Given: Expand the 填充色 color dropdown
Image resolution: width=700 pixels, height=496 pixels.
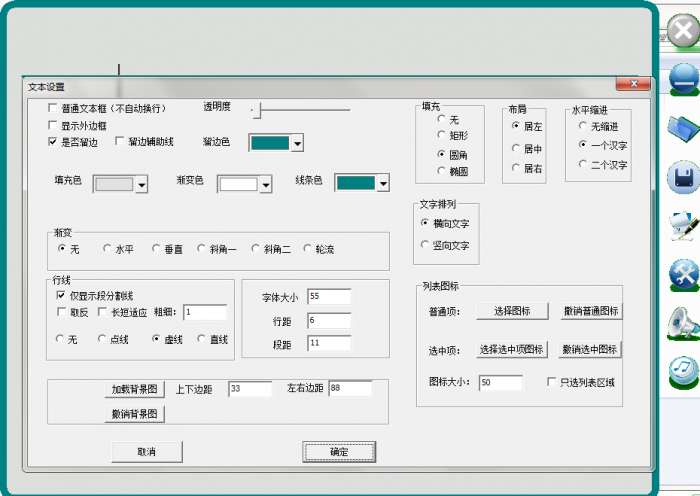Looking at the screenshot, I should (141, 184).
